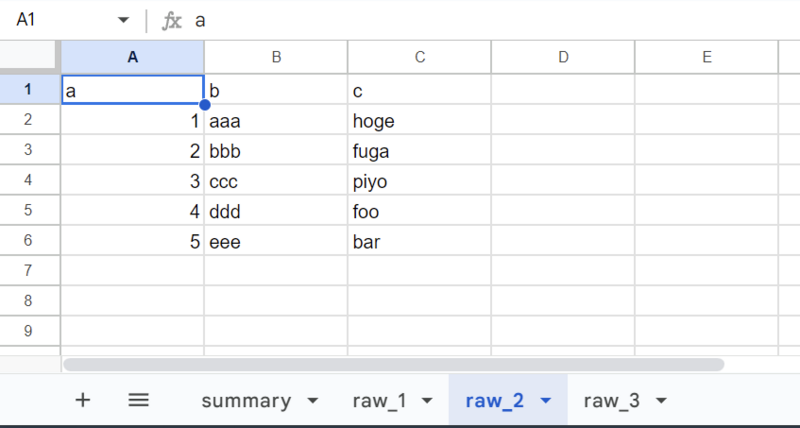The height and width of the screenshot is (428, 800).
Task: Click the blue fill handle dot
Action: (x=205, y=105)
